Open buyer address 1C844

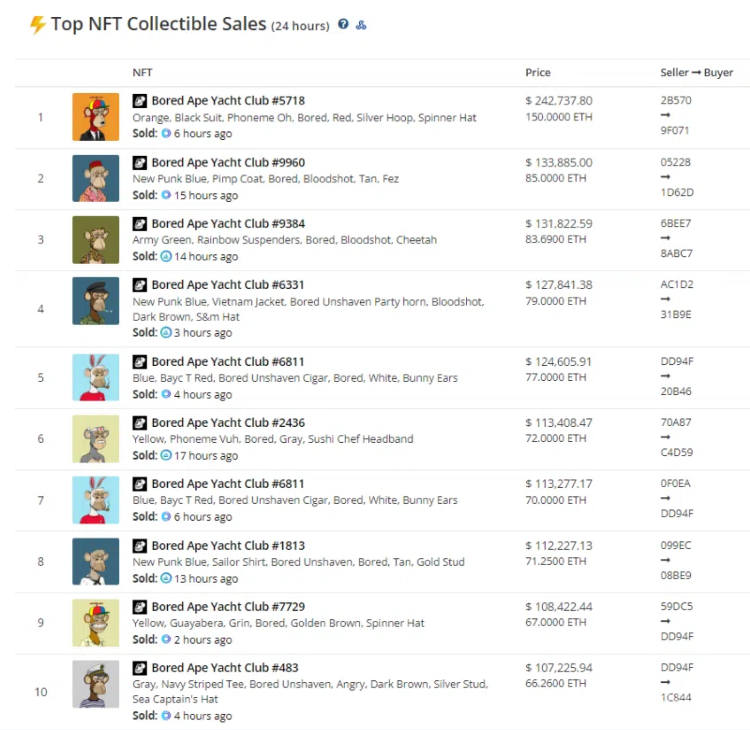point(676,697)
